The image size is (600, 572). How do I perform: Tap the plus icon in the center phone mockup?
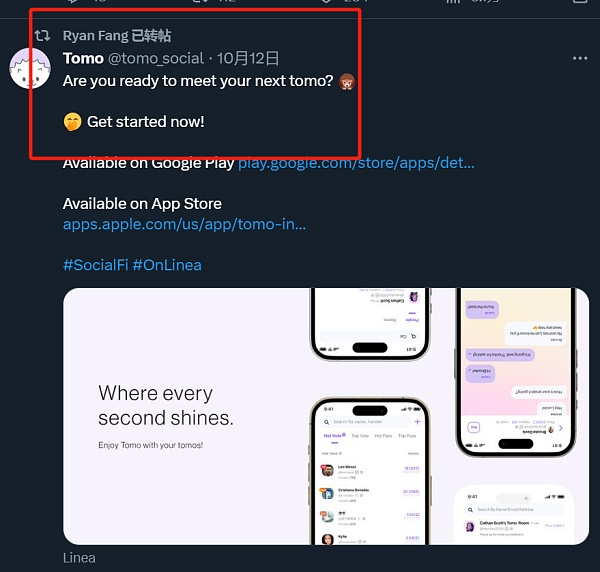tap(417, 422)
